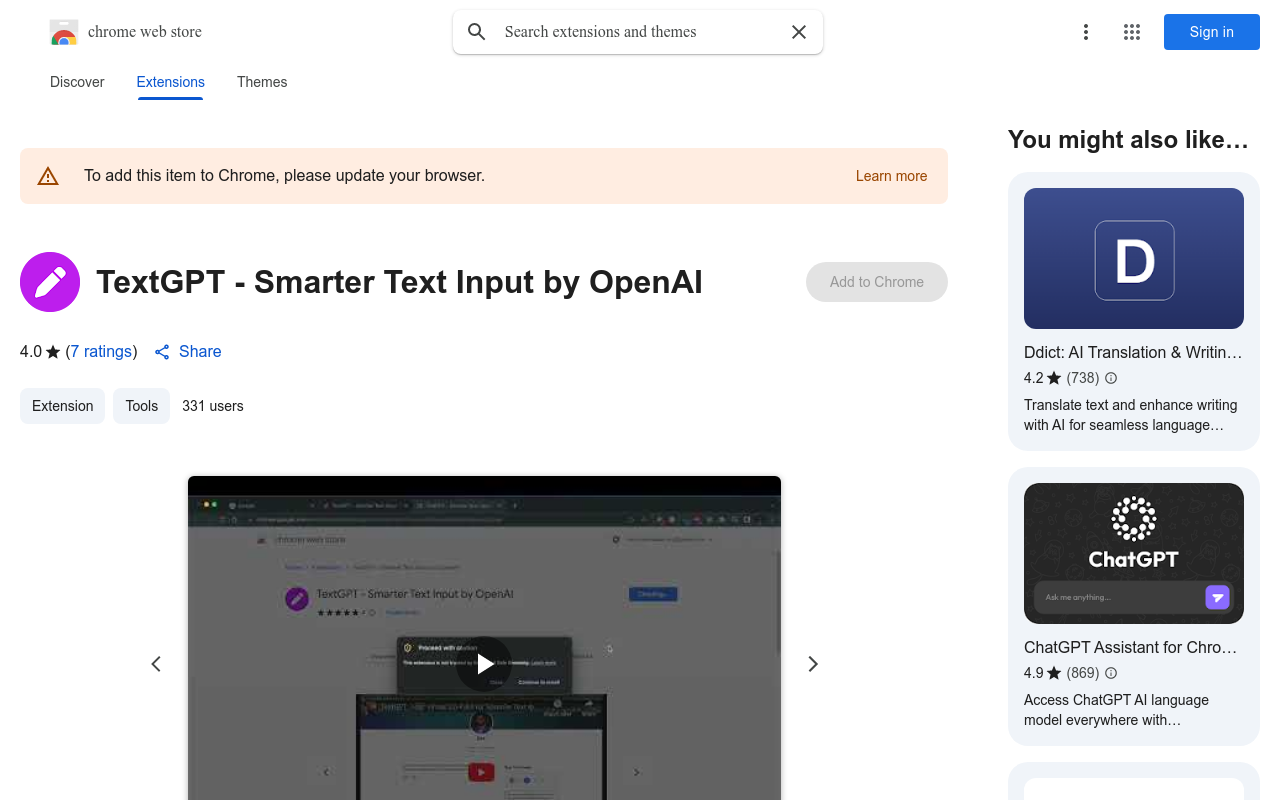The image size is (1280, 800).
Task: Click the You might also like heading
Action: point(1128,140)
